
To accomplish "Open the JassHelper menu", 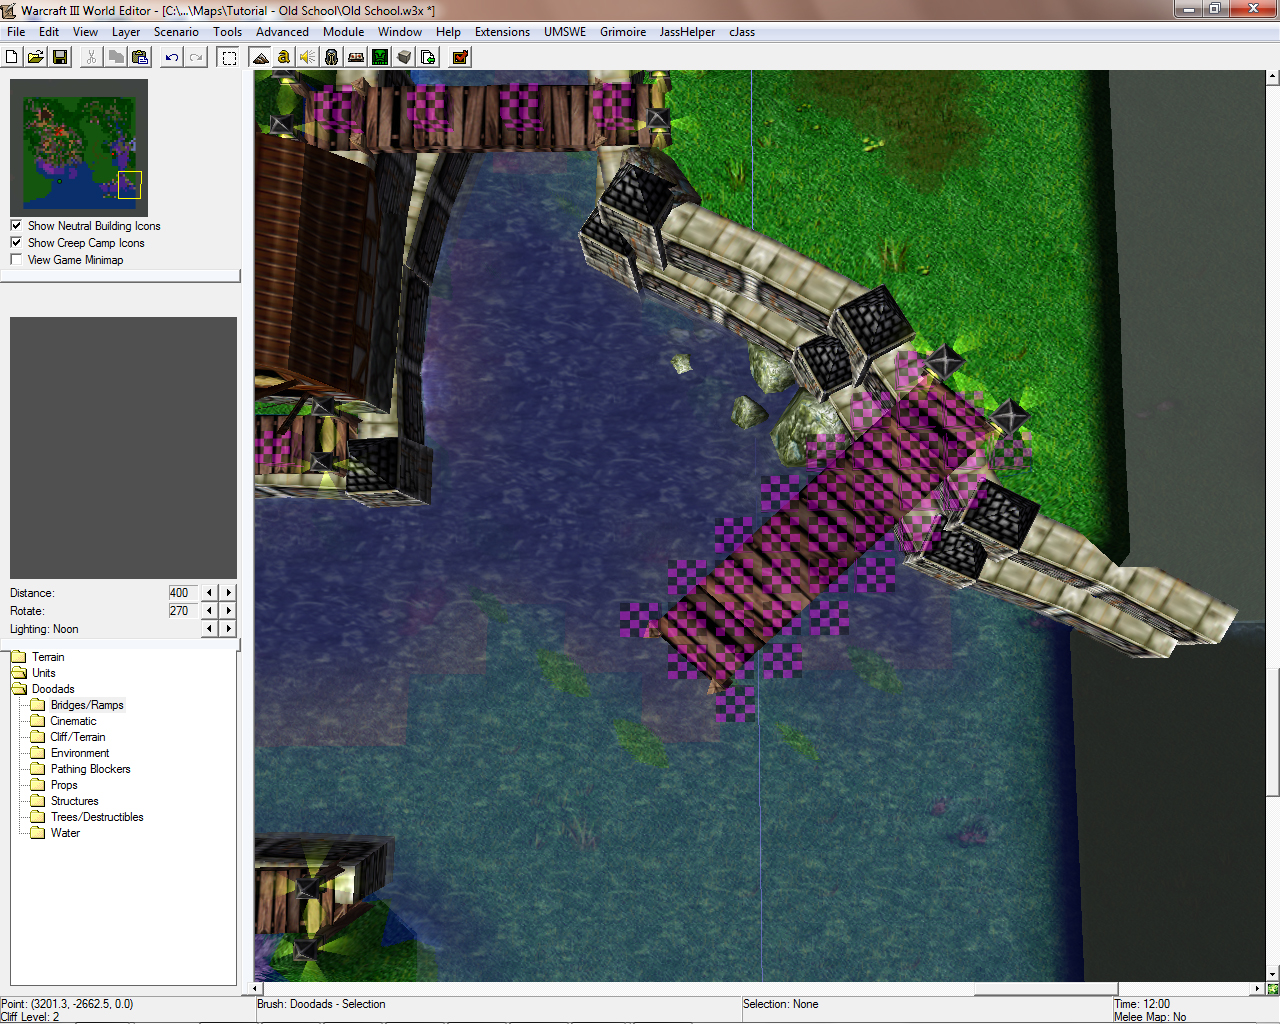I will 687,32.
